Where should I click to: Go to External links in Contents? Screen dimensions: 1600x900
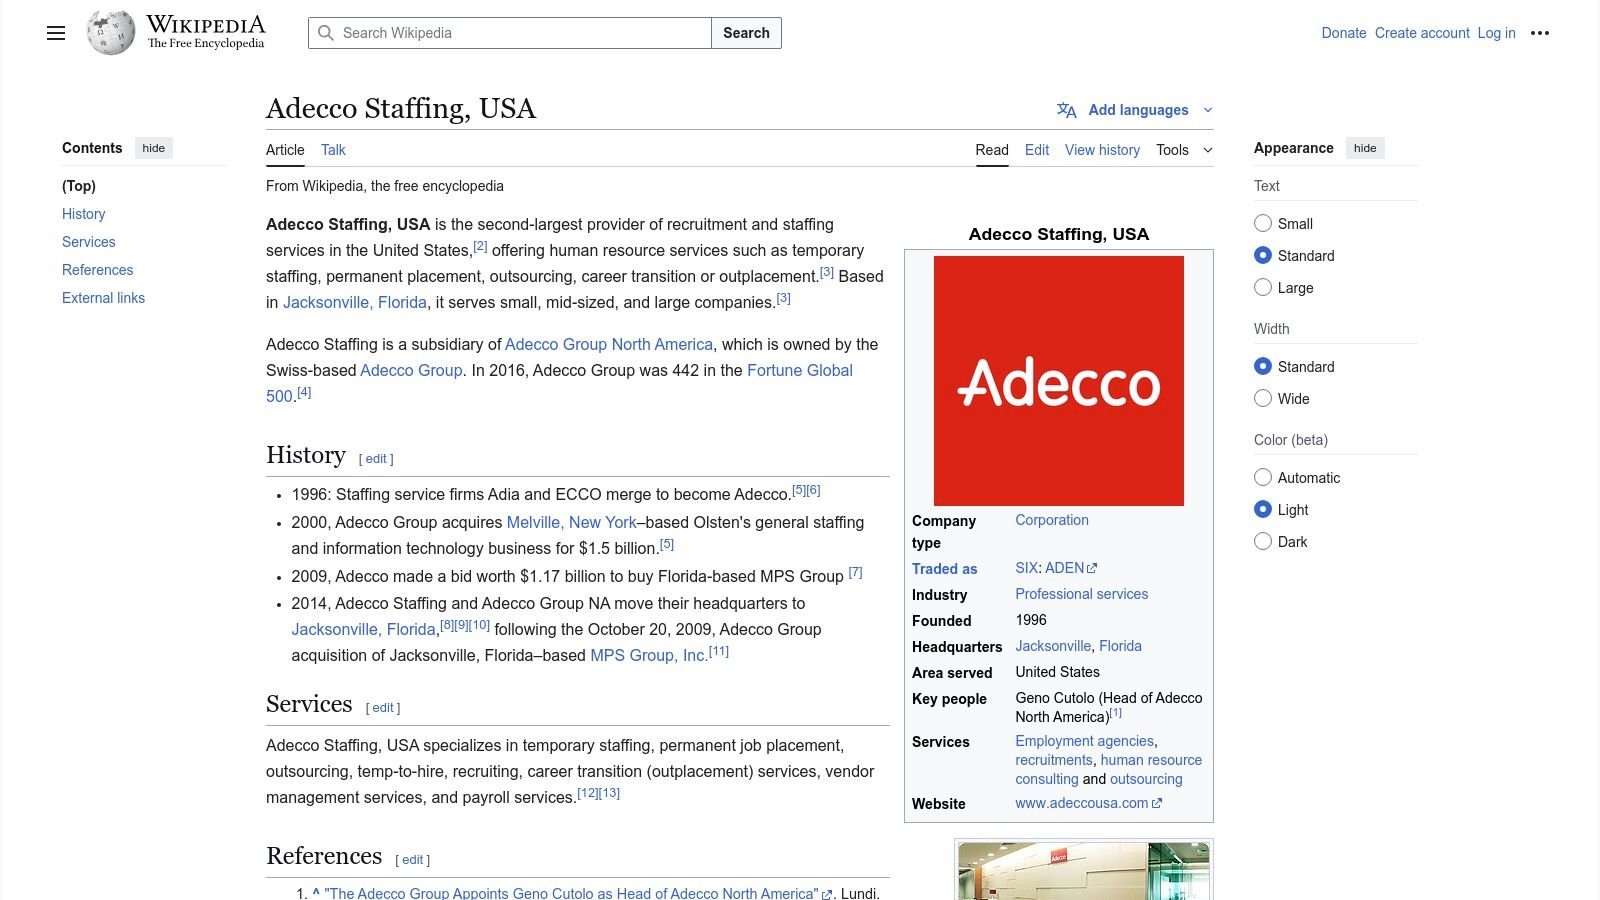pos(103,298)
